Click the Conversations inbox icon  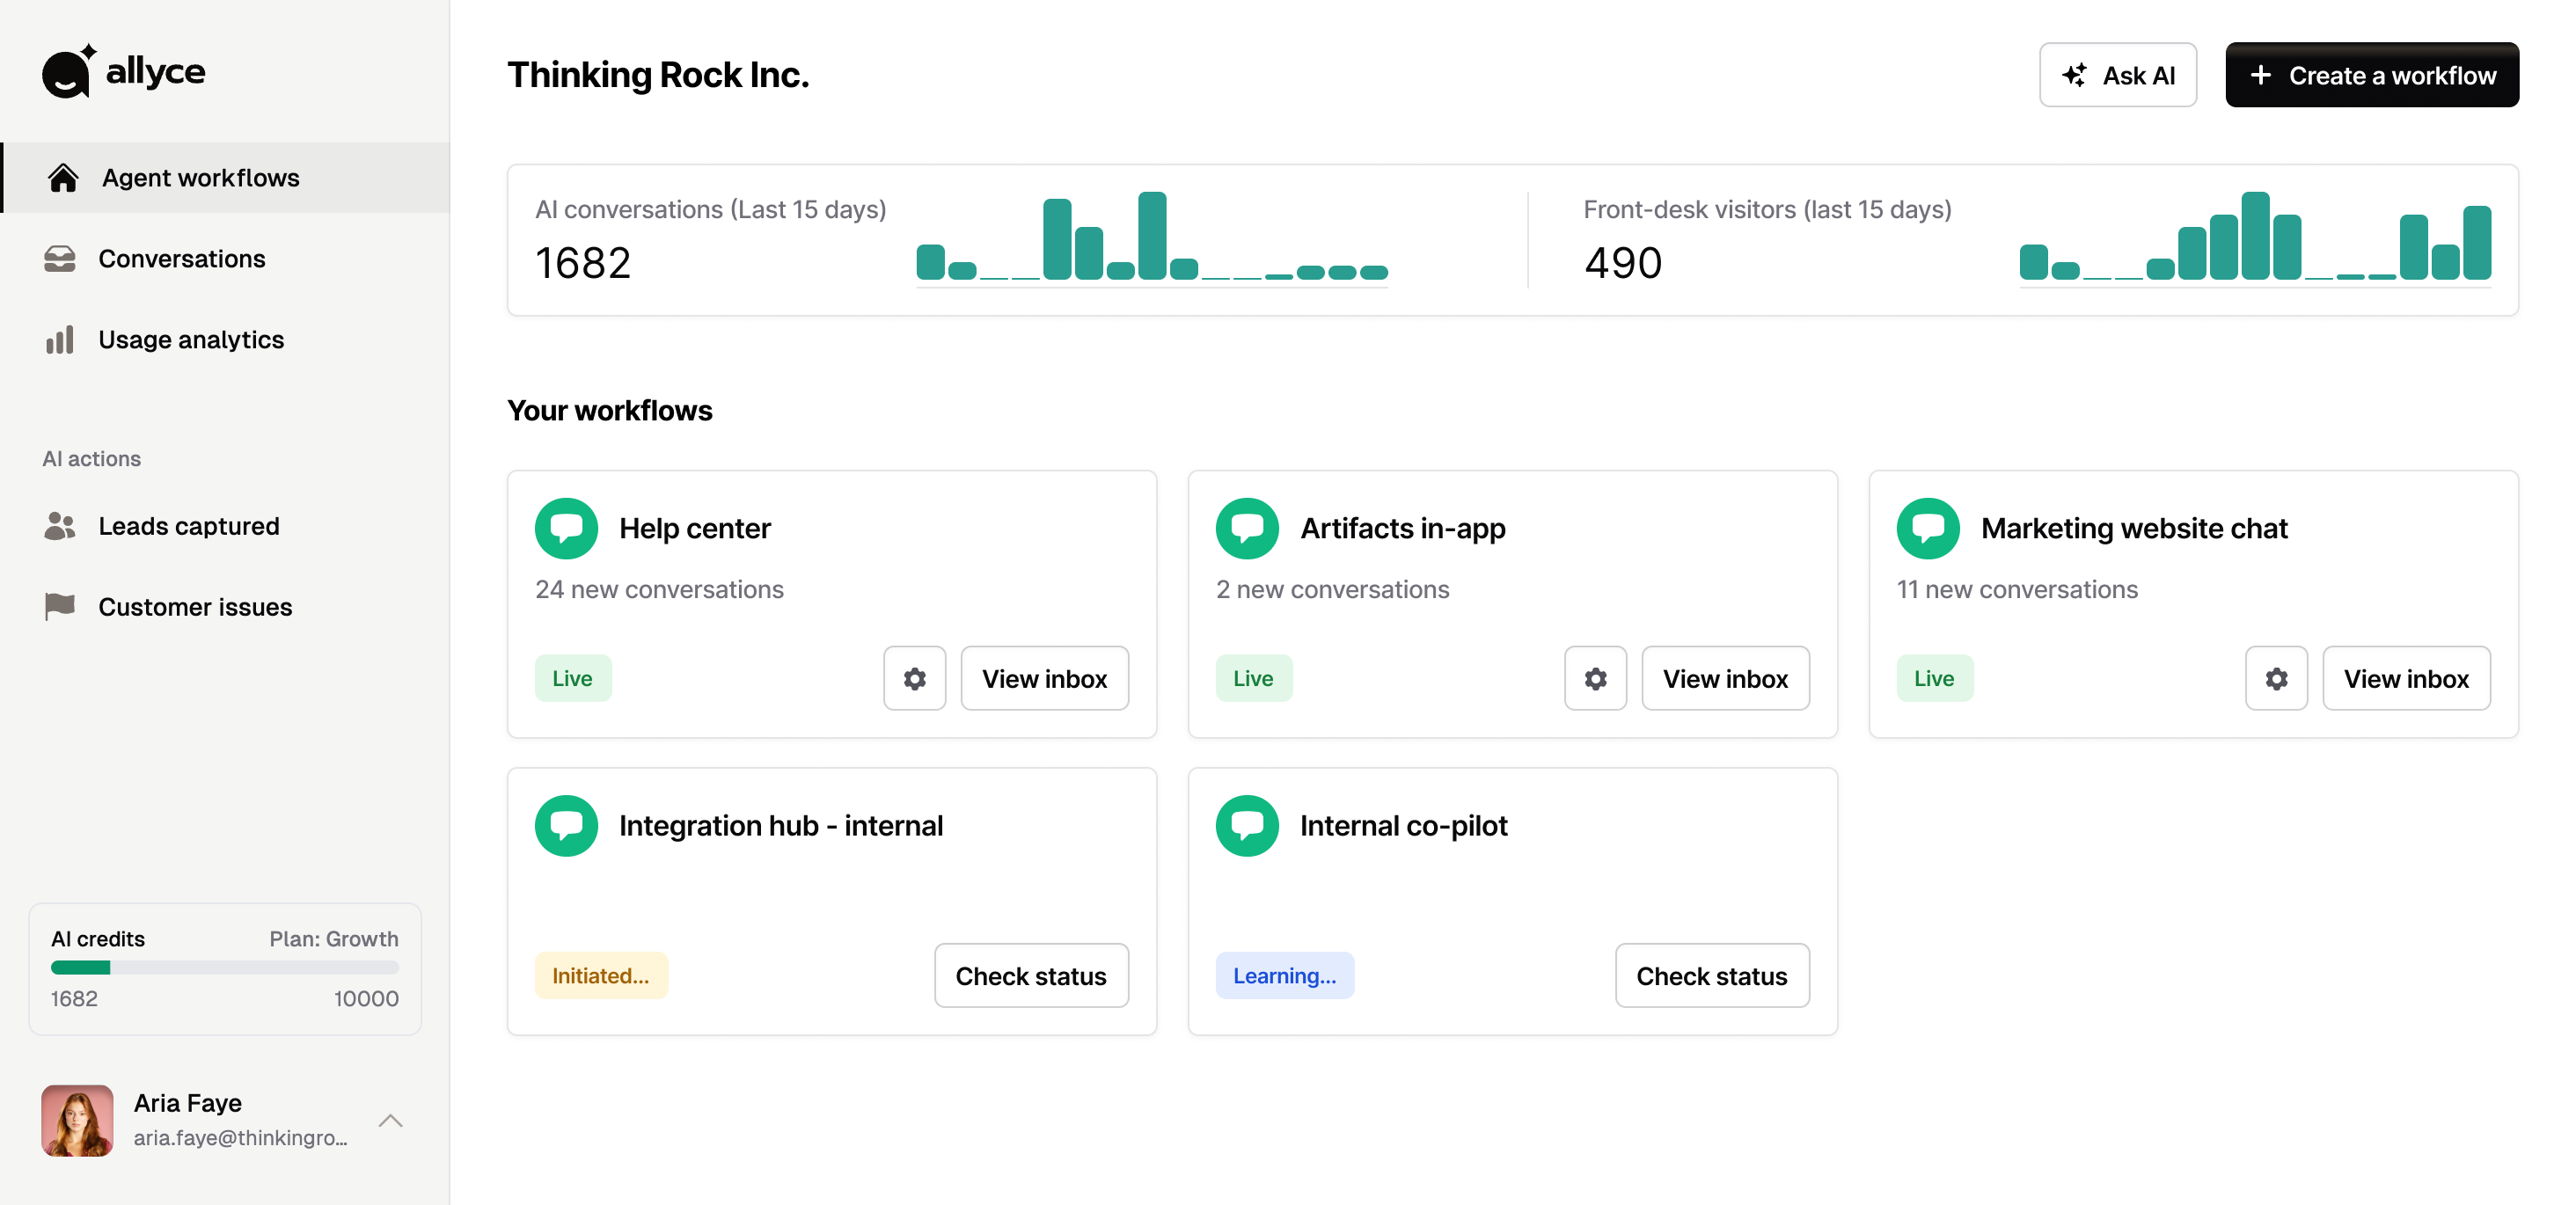pyautogui.click(x=60, y=259)
